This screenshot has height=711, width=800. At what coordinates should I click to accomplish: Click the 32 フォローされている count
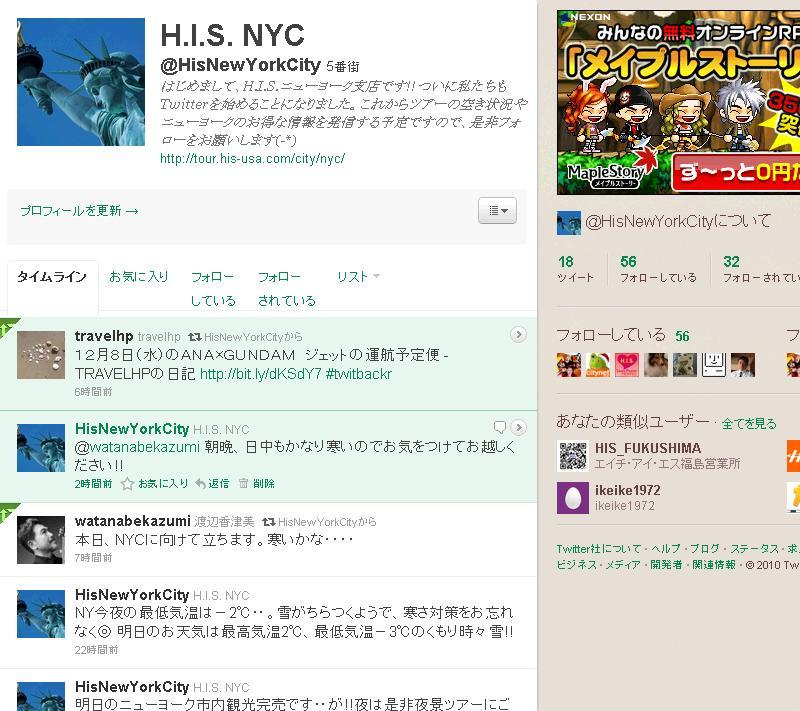pos(761,269)
